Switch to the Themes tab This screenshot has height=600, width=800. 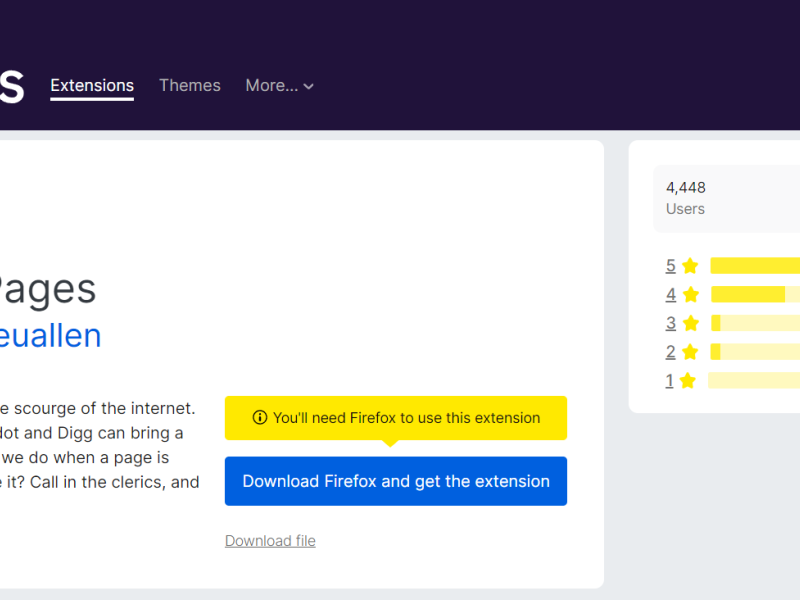pyautogui.click(x=190, y=85)
